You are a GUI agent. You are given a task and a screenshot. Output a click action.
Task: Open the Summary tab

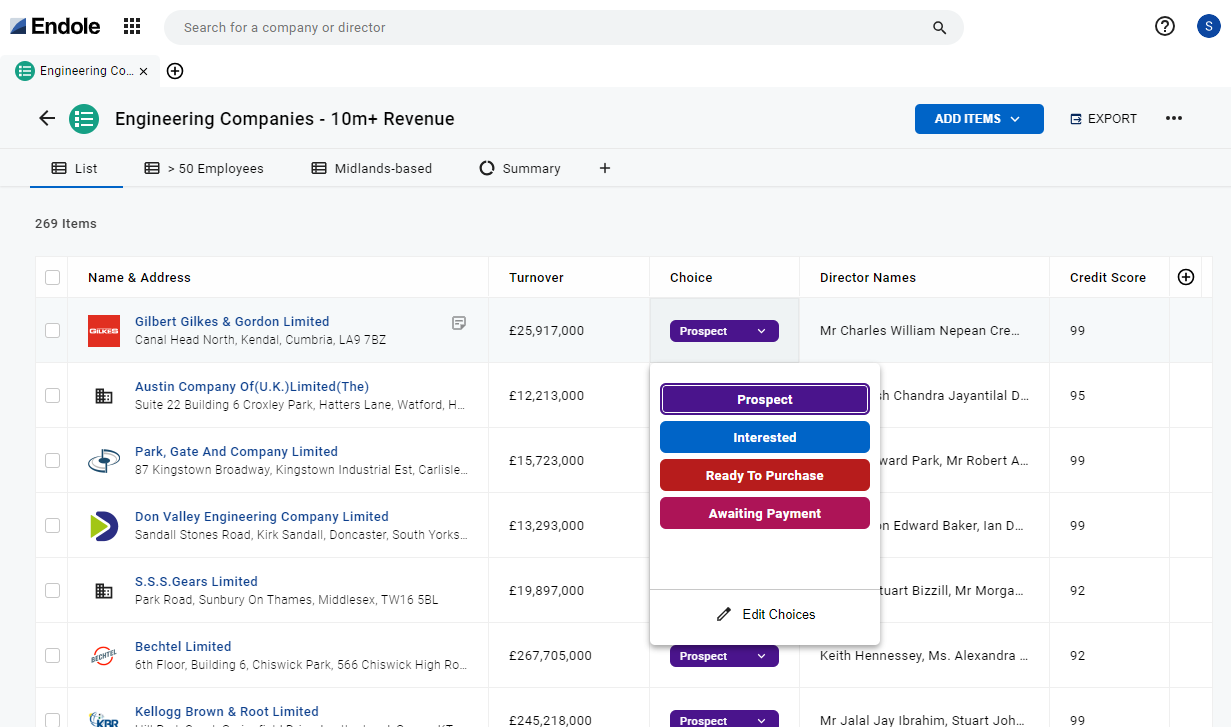point(520,168)
